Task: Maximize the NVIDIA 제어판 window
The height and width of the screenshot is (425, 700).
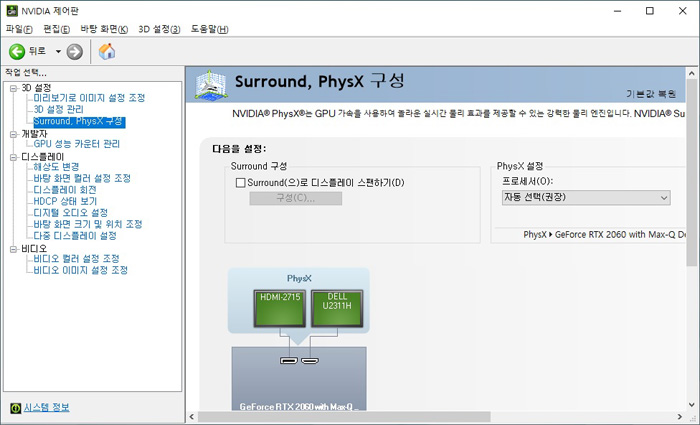Action: click(650, 11)
